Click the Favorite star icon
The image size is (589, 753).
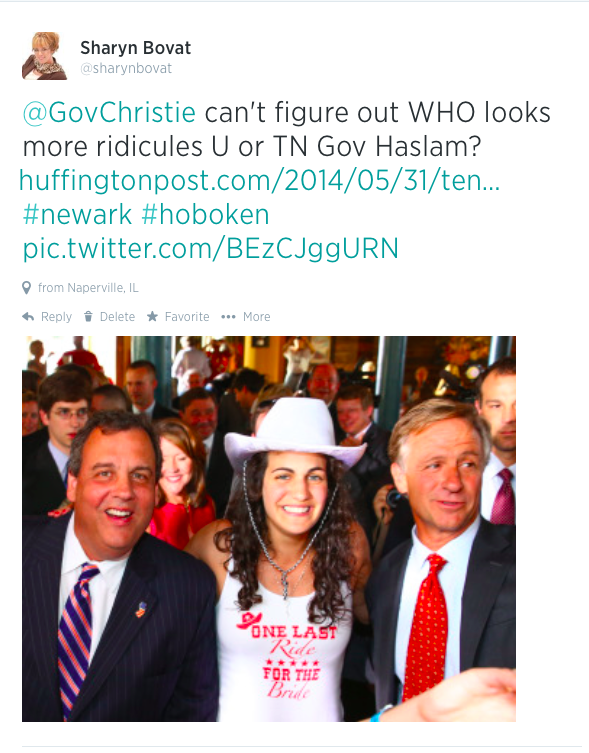pos(152,316)
